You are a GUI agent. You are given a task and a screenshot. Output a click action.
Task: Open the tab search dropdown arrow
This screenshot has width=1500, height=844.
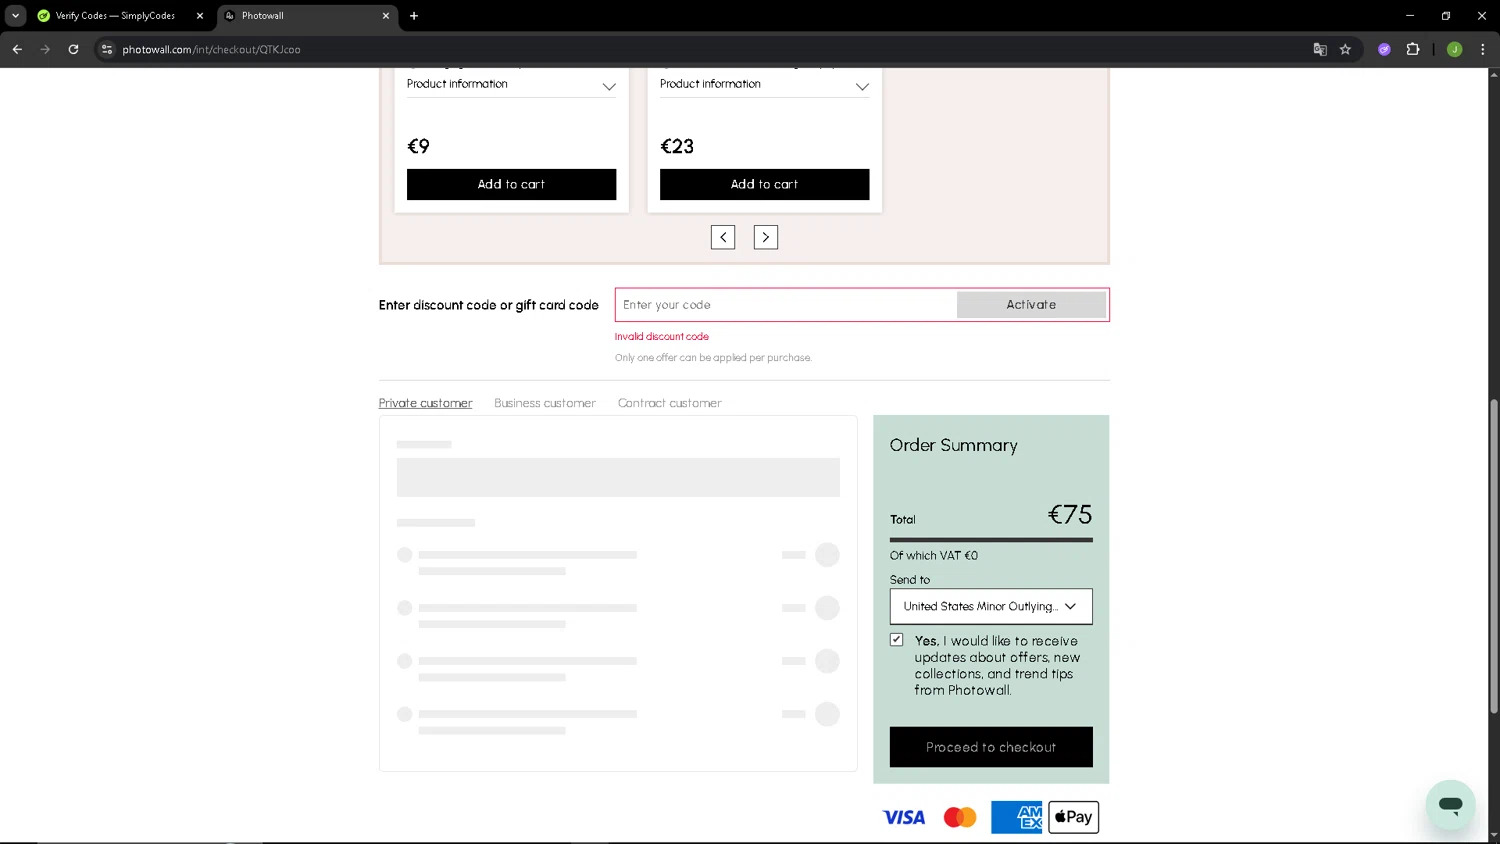click(15, 15)
